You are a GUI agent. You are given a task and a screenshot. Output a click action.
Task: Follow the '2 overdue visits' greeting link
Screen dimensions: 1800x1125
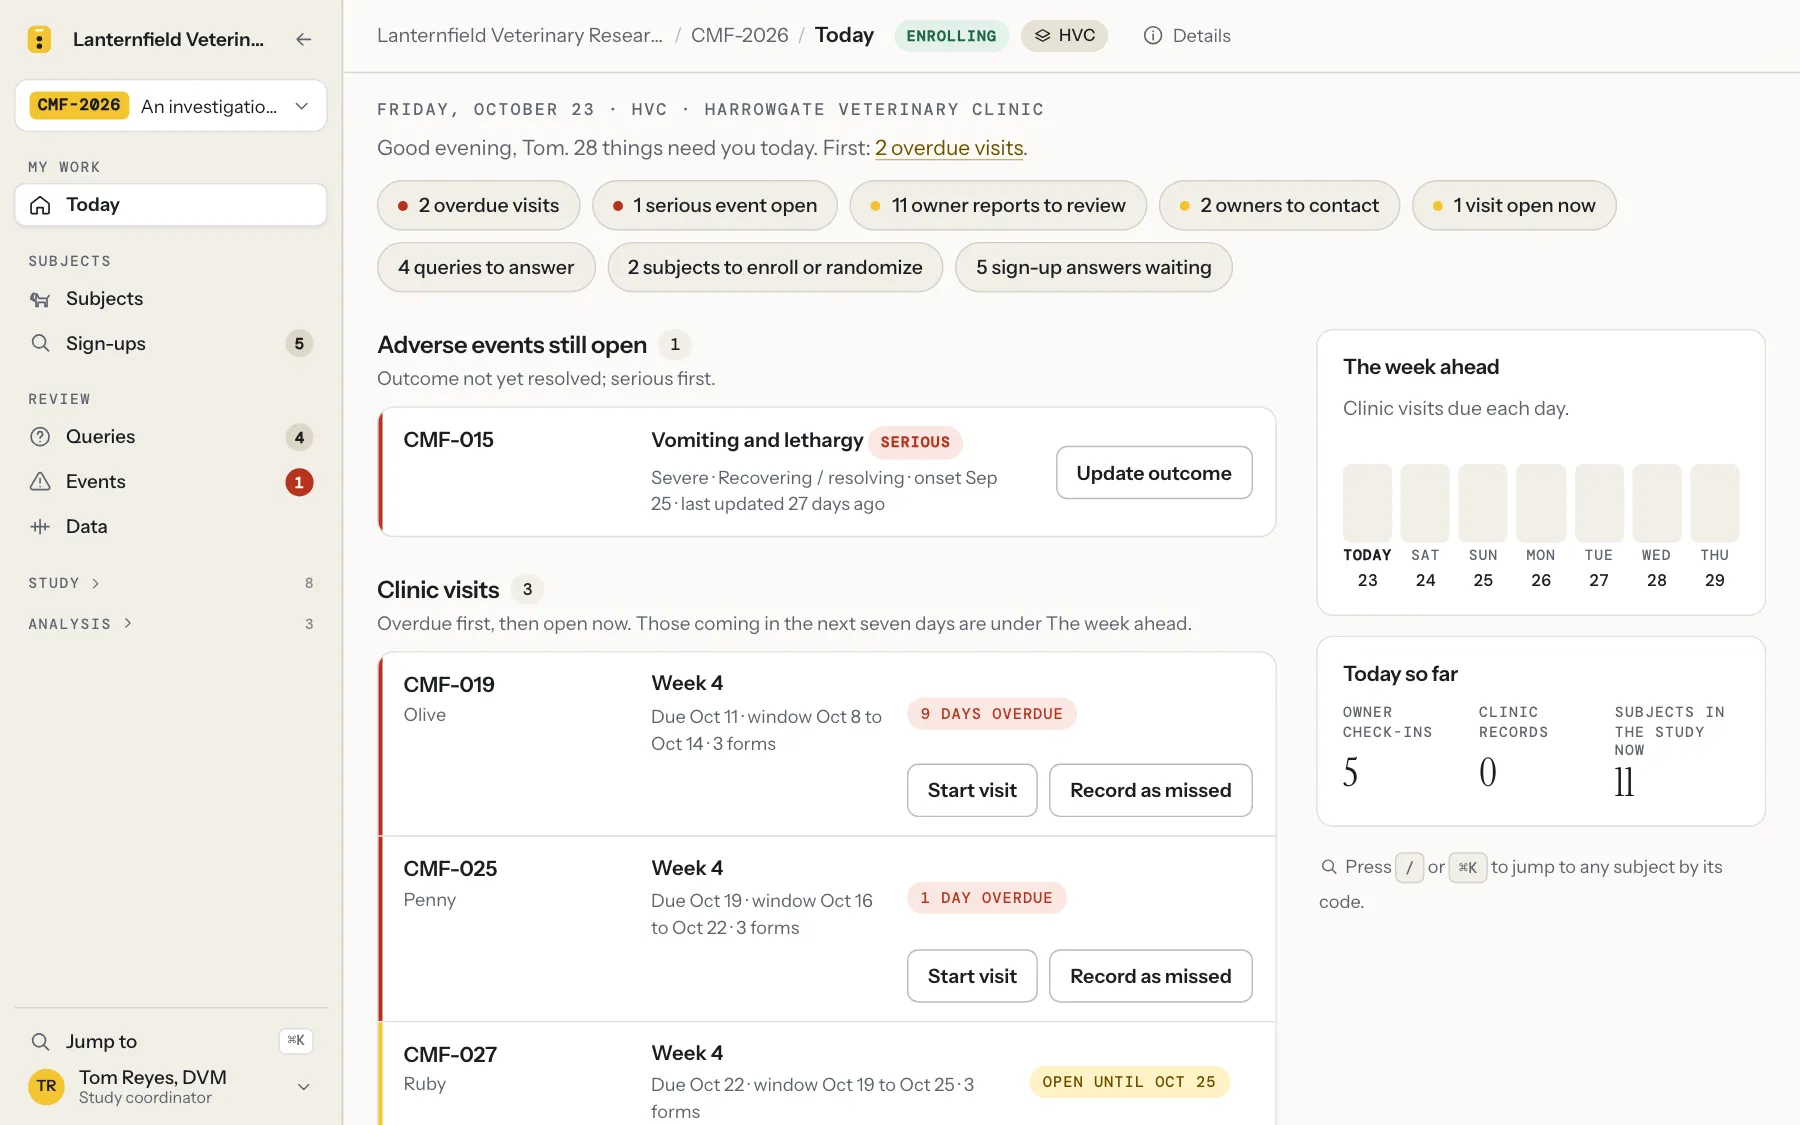click(x=949, y=148)
